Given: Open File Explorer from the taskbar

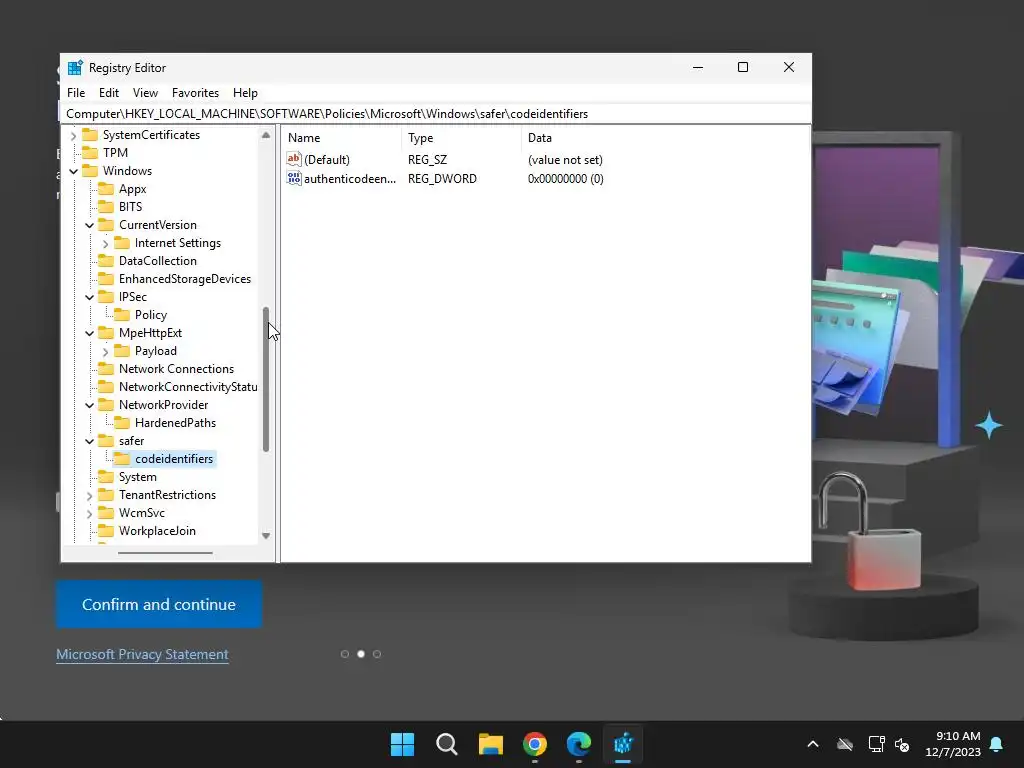Looking at the screenshot, I should point(490,744).
